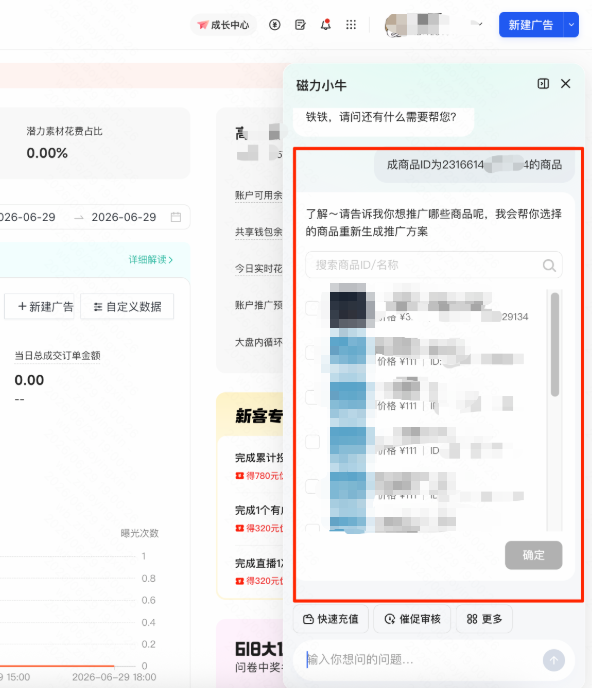Open the nine-dot apps grid icon
592x688 pixels.
351,25
